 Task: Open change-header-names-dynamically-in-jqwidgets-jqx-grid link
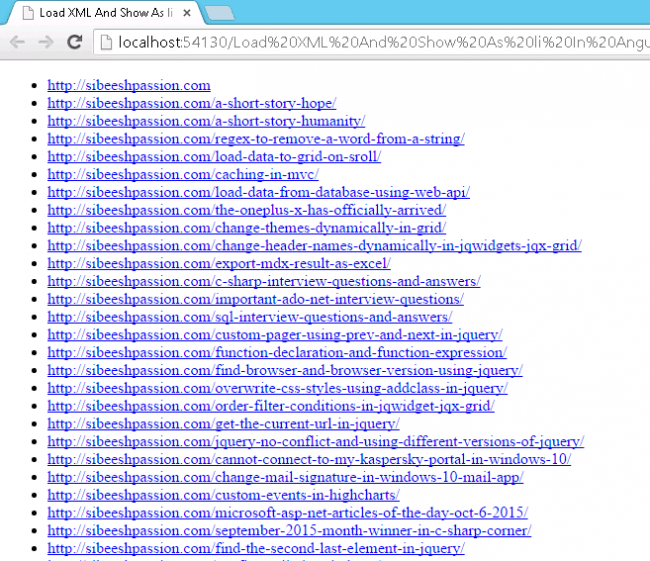click(314, 246)
